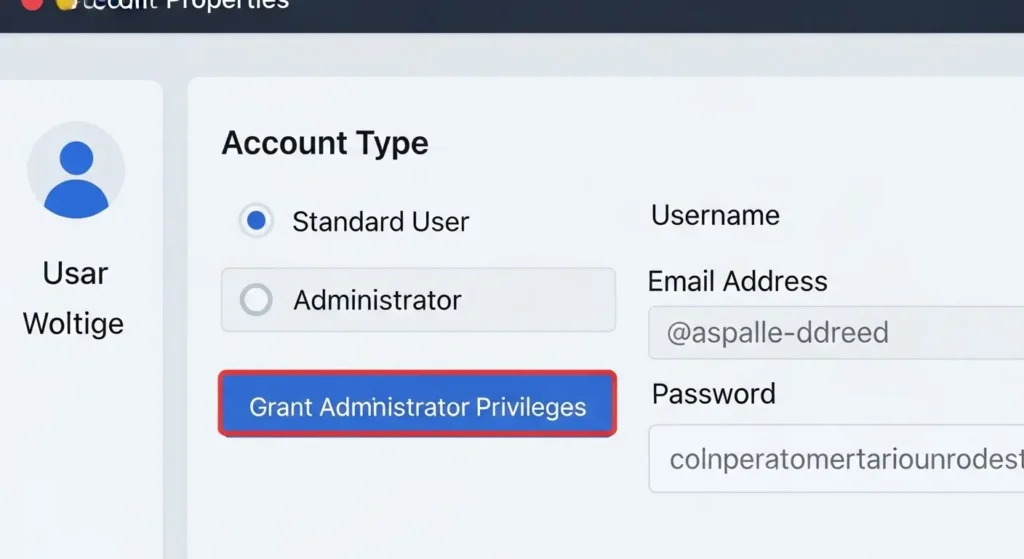Viewport: 1024px width, 559px height.
Task: Click the Administrator option label text
Action: click(x=377, y=300)
